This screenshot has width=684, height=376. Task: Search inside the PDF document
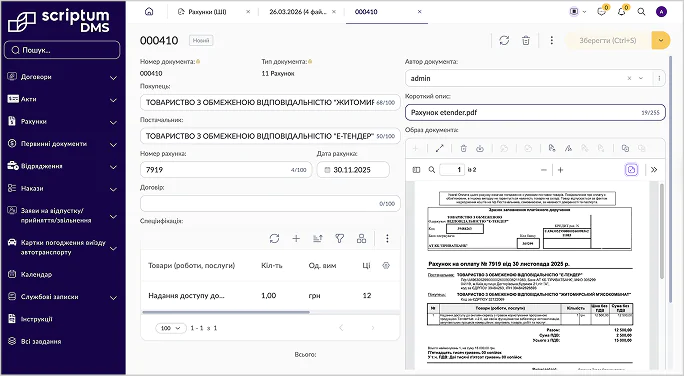coord(431,170)
